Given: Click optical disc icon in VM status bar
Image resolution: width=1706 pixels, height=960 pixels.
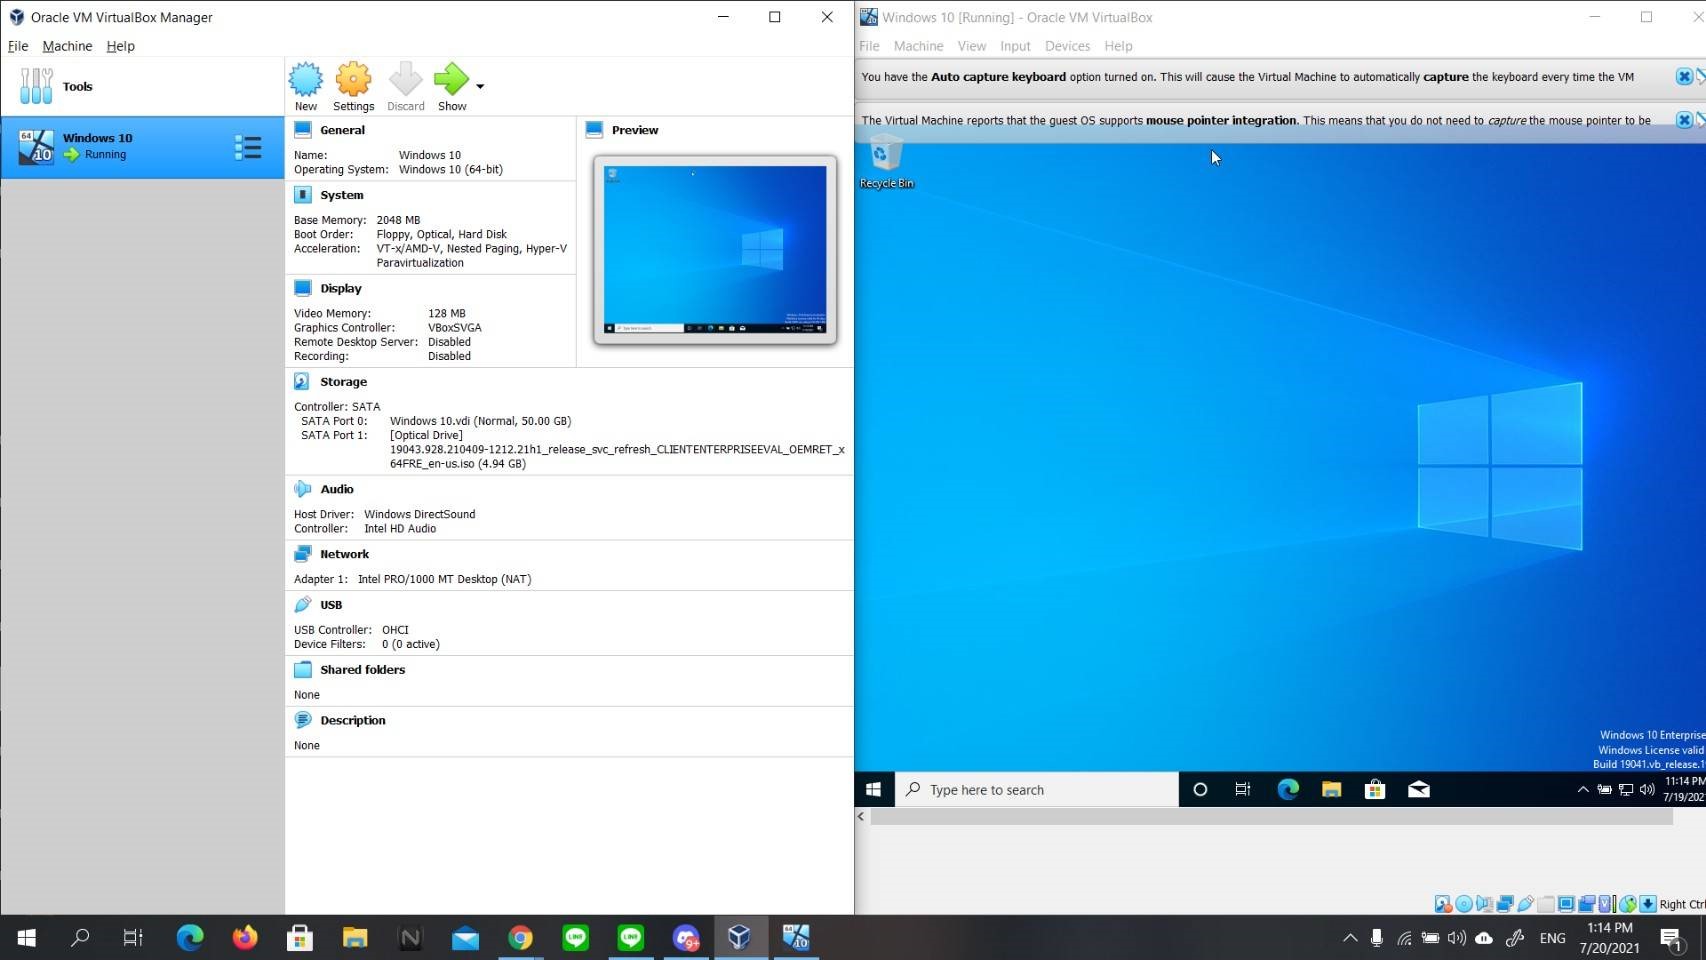Looking at the screenshot, I should (1464, 904).
